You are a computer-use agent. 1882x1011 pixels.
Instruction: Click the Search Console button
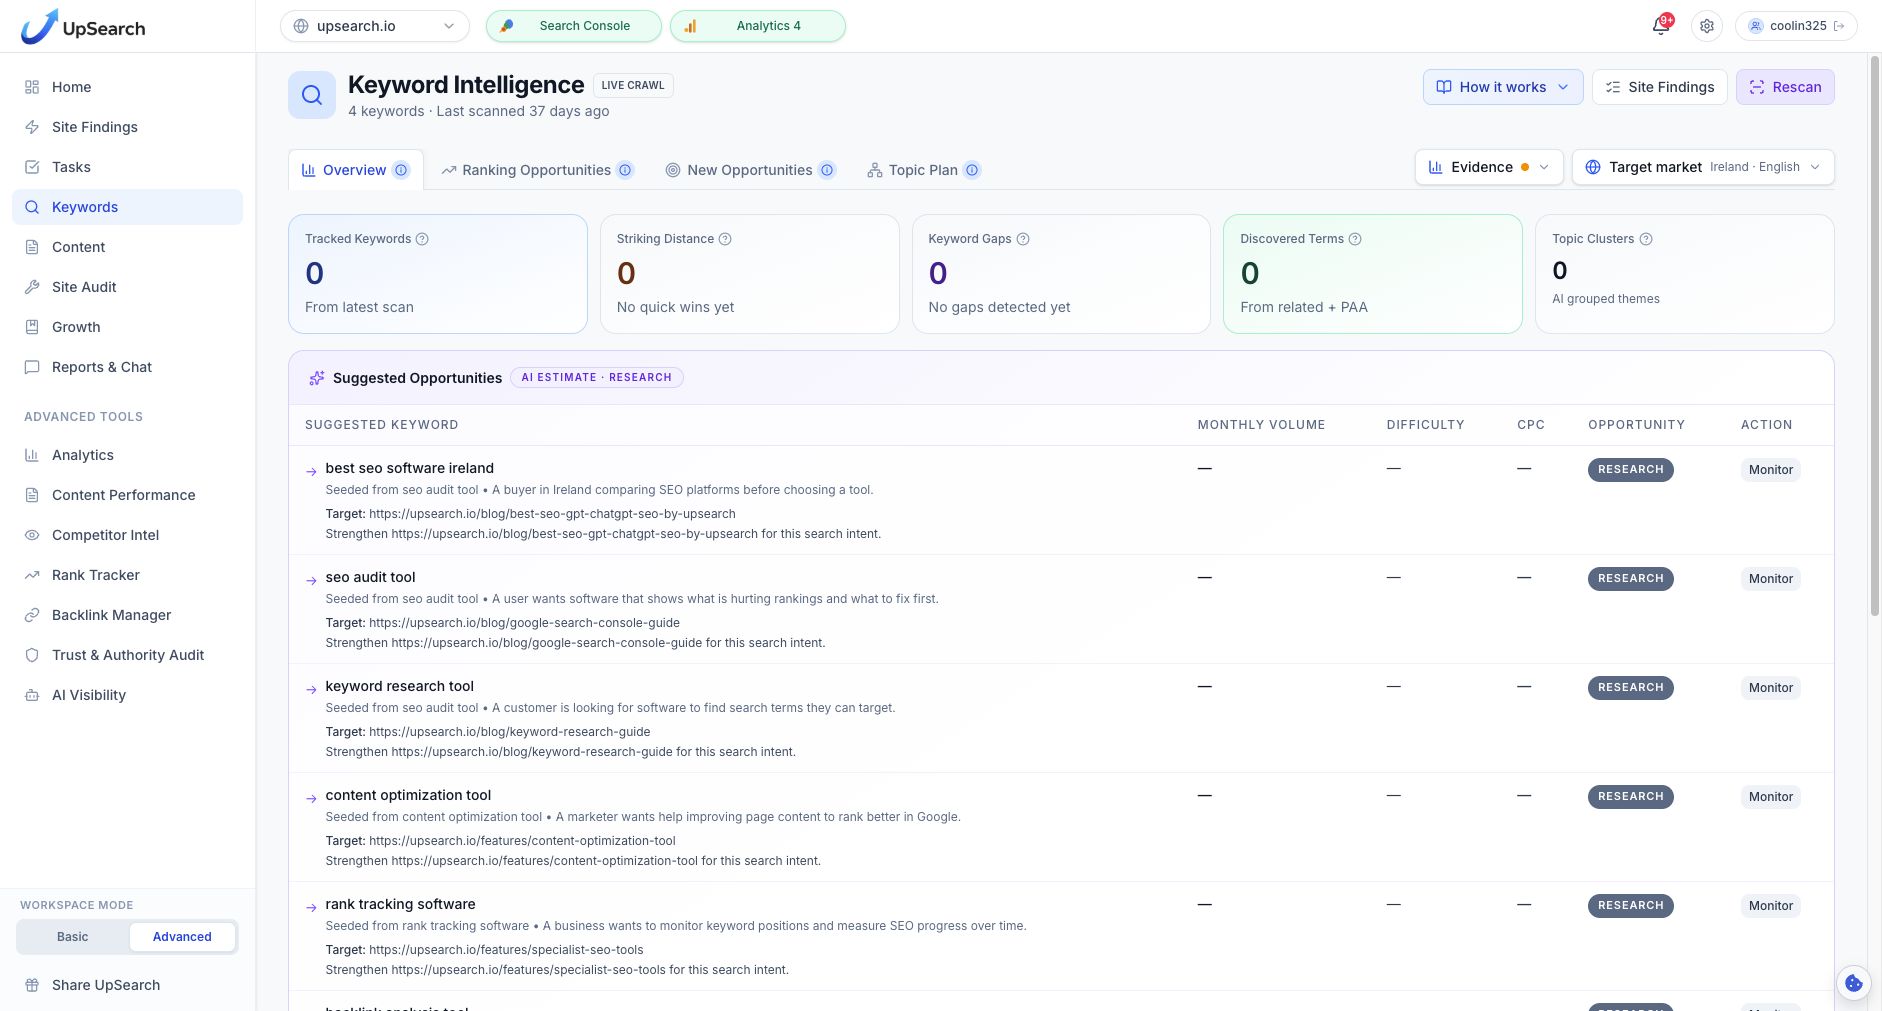(573, 26)
